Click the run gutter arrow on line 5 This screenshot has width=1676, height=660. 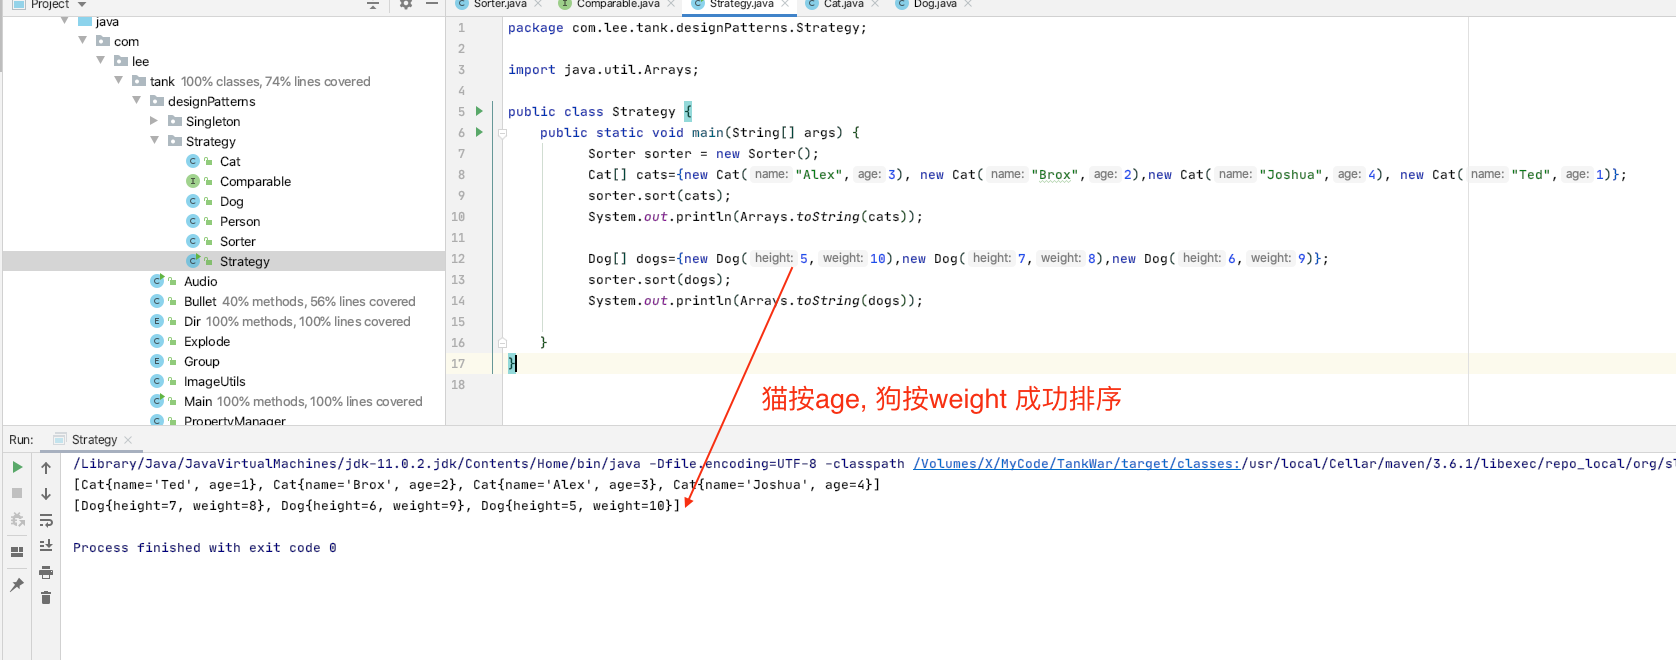(x=479, y=111)
